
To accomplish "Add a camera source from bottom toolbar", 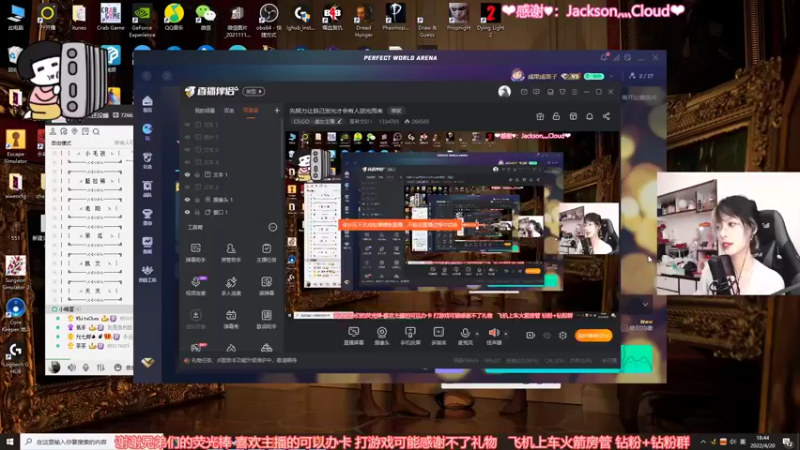I will tap(382, 335).
